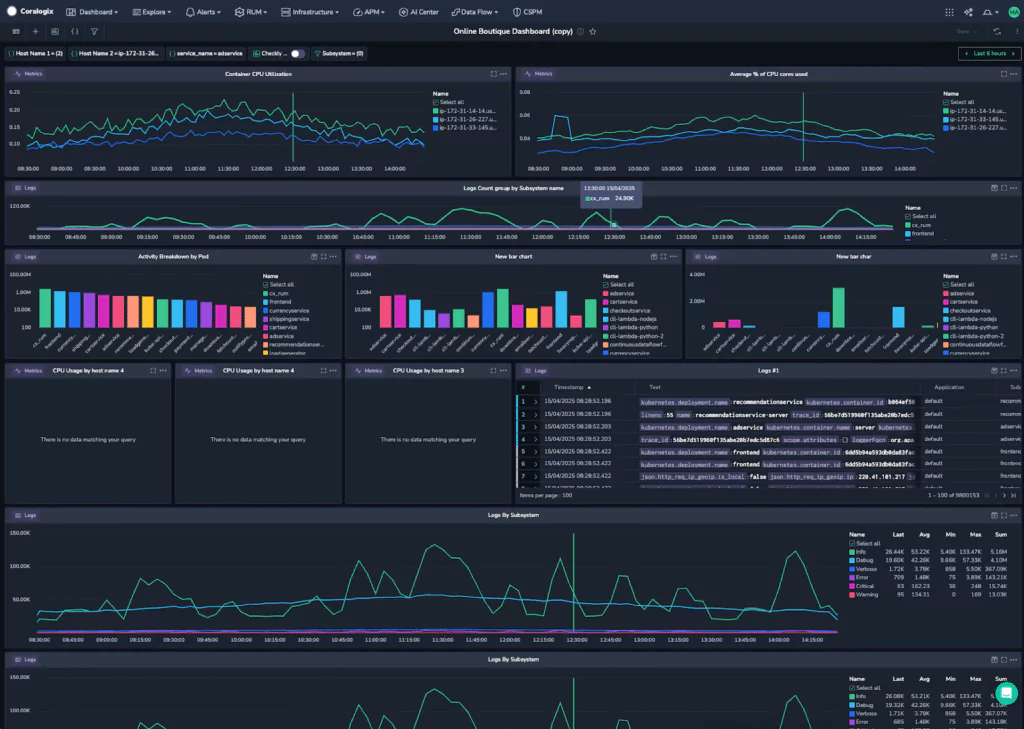Open the Subsystem filter dropdown
Image resolution: width=1024 pixels, height=729 pixels.
pos(339,53)
